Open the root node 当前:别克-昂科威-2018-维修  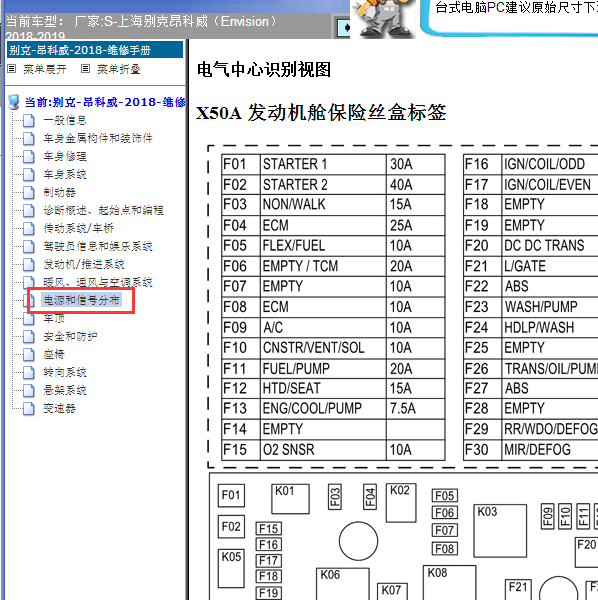point(105,102)
